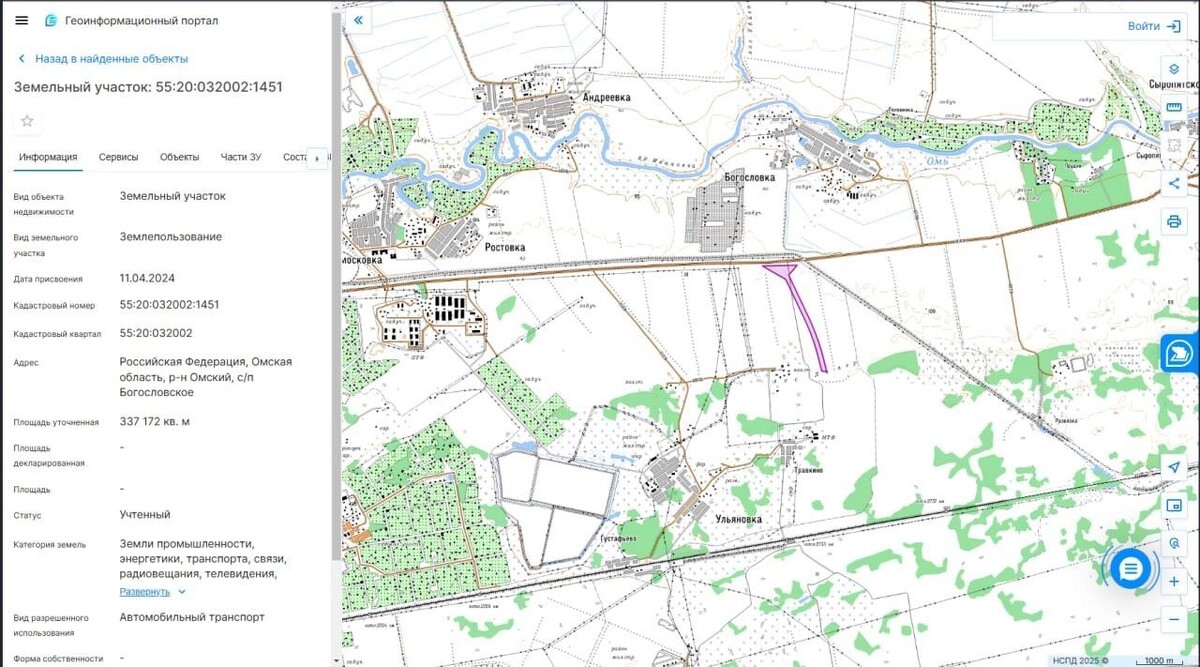Image resolution: width=1200 pixels, height=667 pixels.
Task: Select the ruler measurement tool
Action: pyautogui.click(x=1174, y=107)
